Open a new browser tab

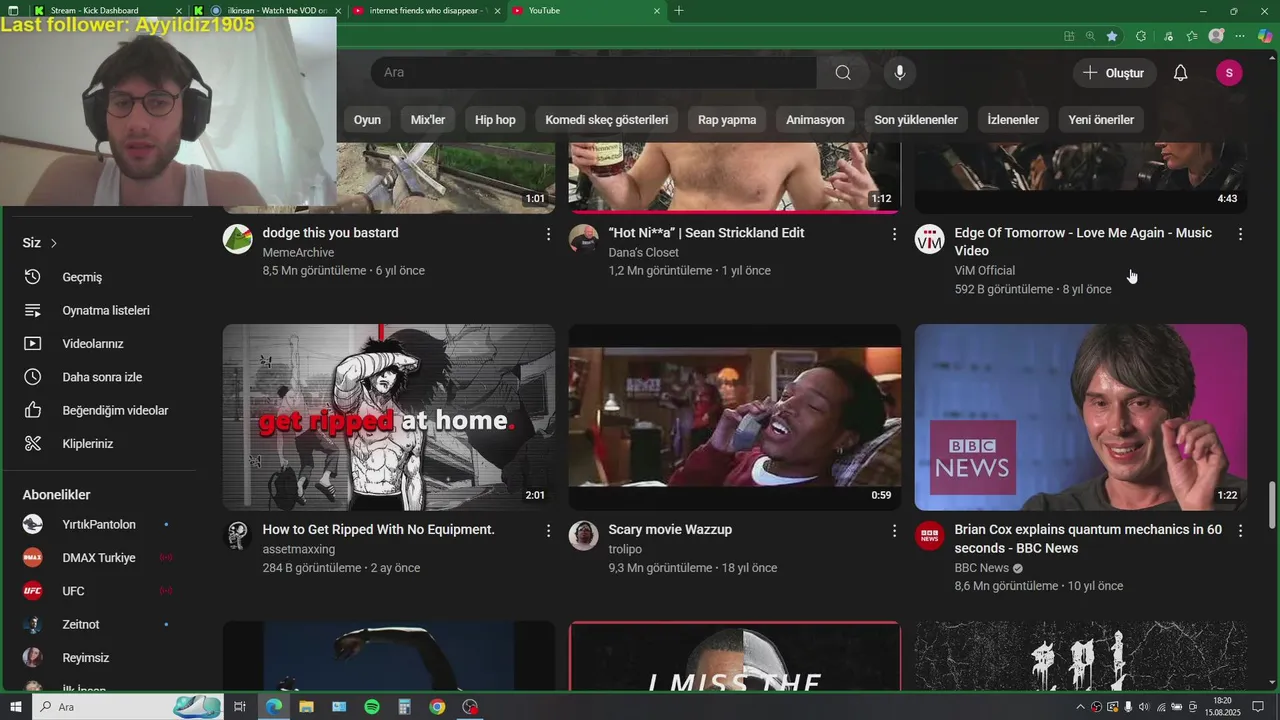679,10
